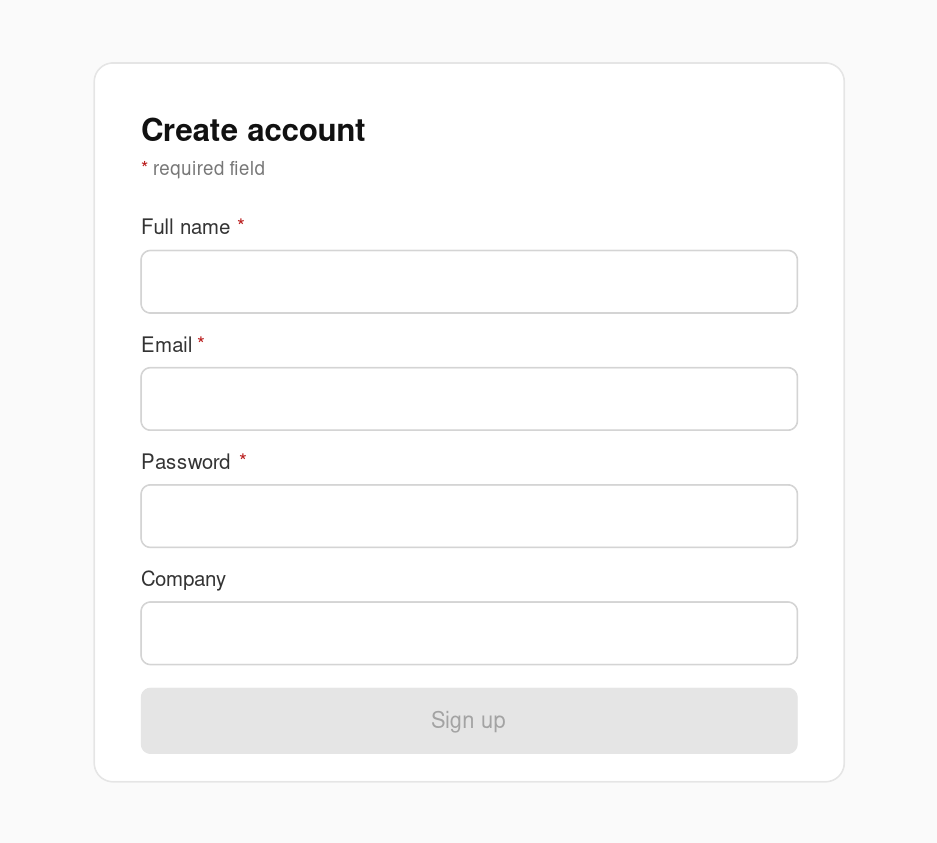Click the "Password" label text
The width and height of the screenshot is (937, 843).
185,462
